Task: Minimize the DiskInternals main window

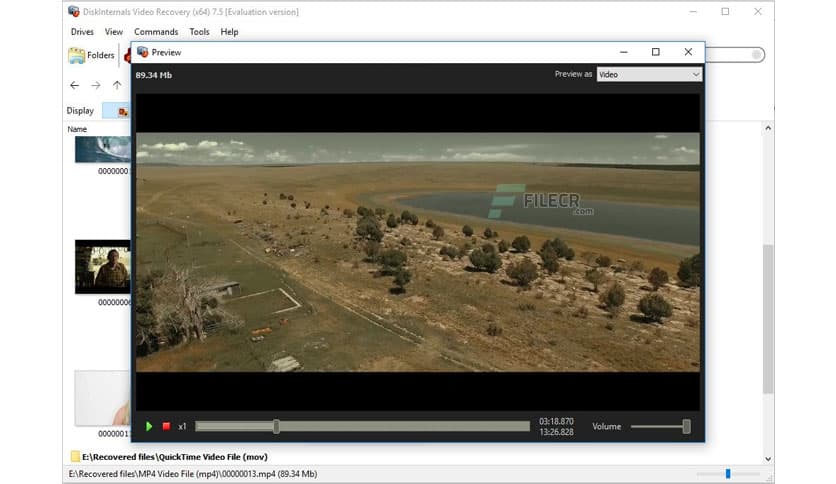Action: pos(693,12)
